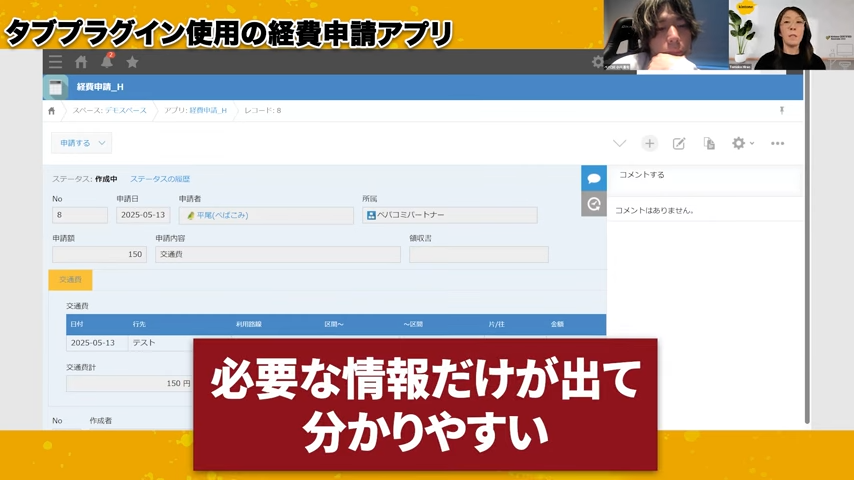Image resolution: width=854 pixels, height=480 pixels.
Task: Open the hamburger navigation menu
Action: [x=56, y=62]
